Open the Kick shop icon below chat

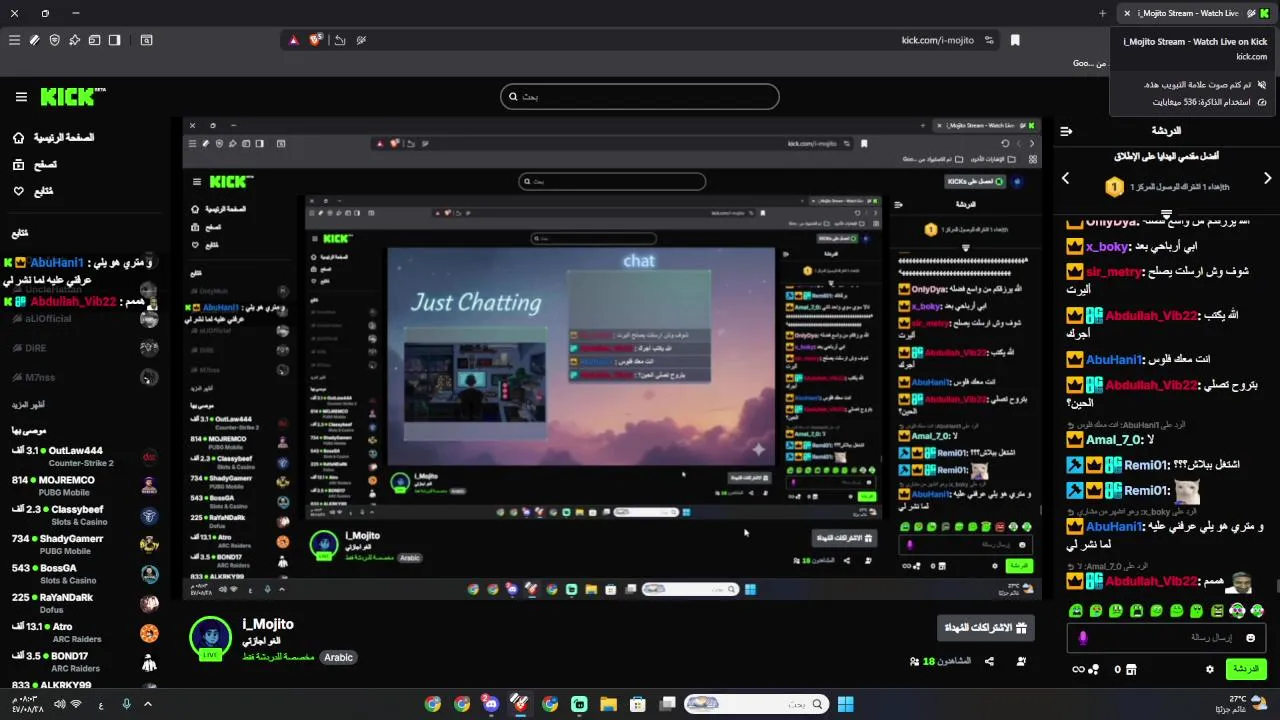click(1131, 669)
